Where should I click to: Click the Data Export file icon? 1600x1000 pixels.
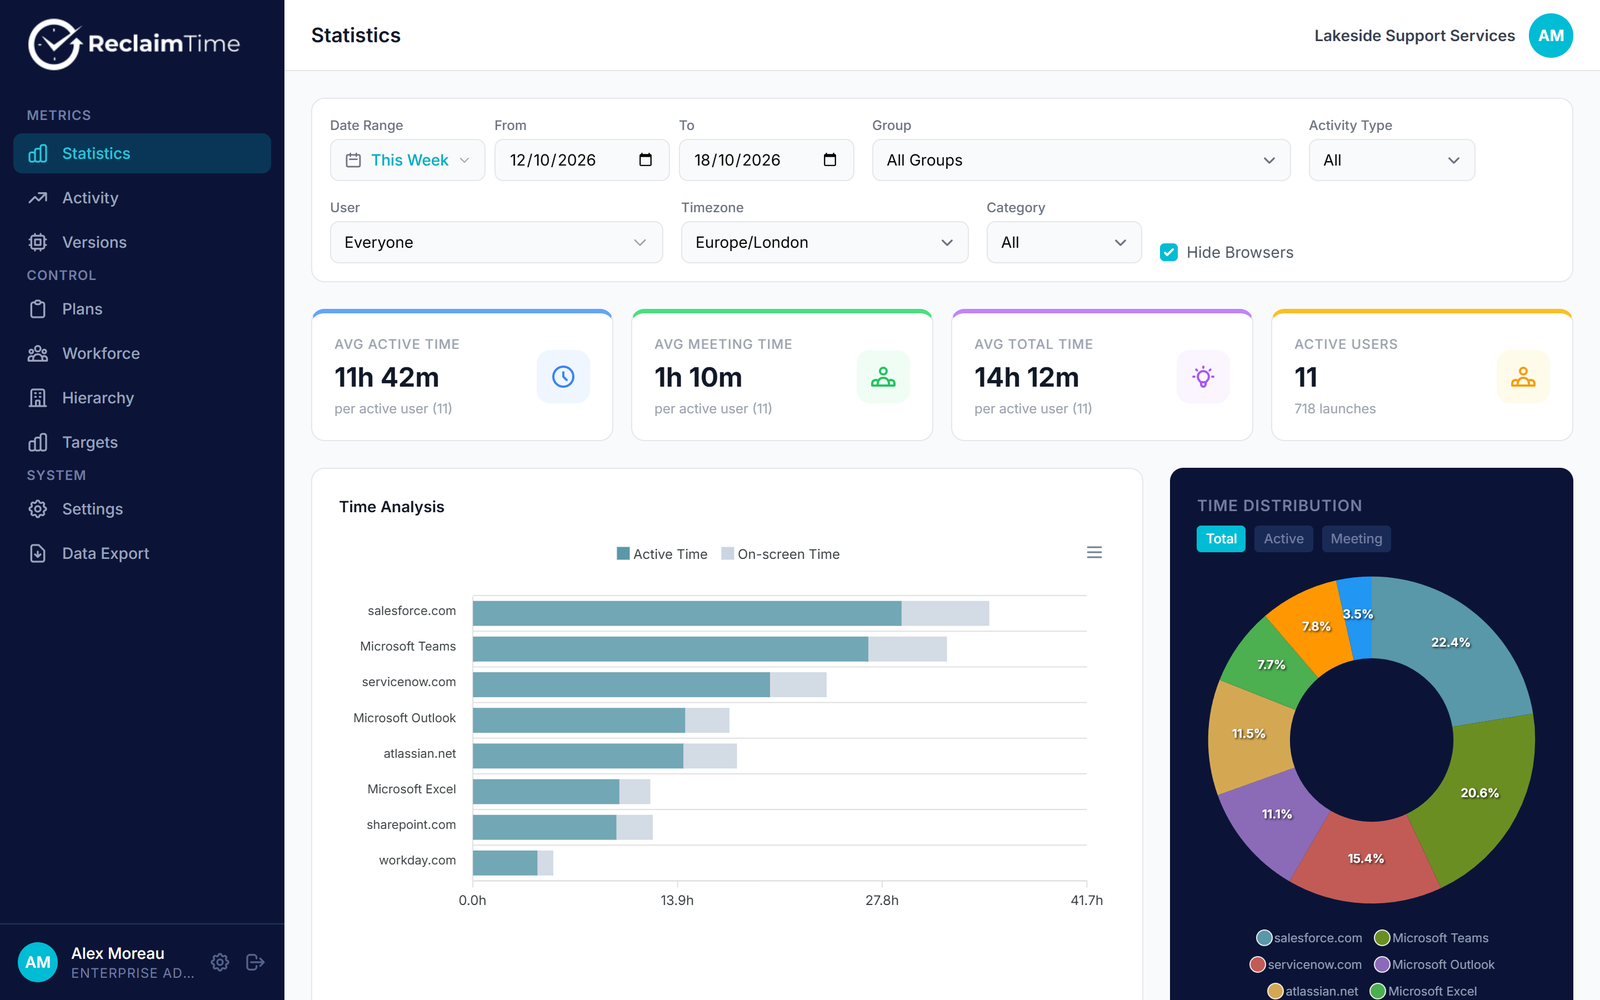(38, 553)
